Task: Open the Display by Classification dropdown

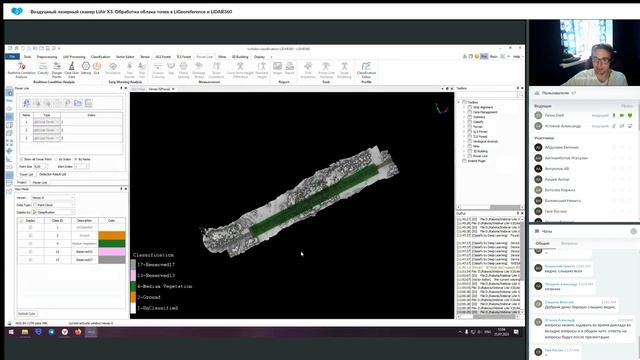Action: (x=53, y=212)
